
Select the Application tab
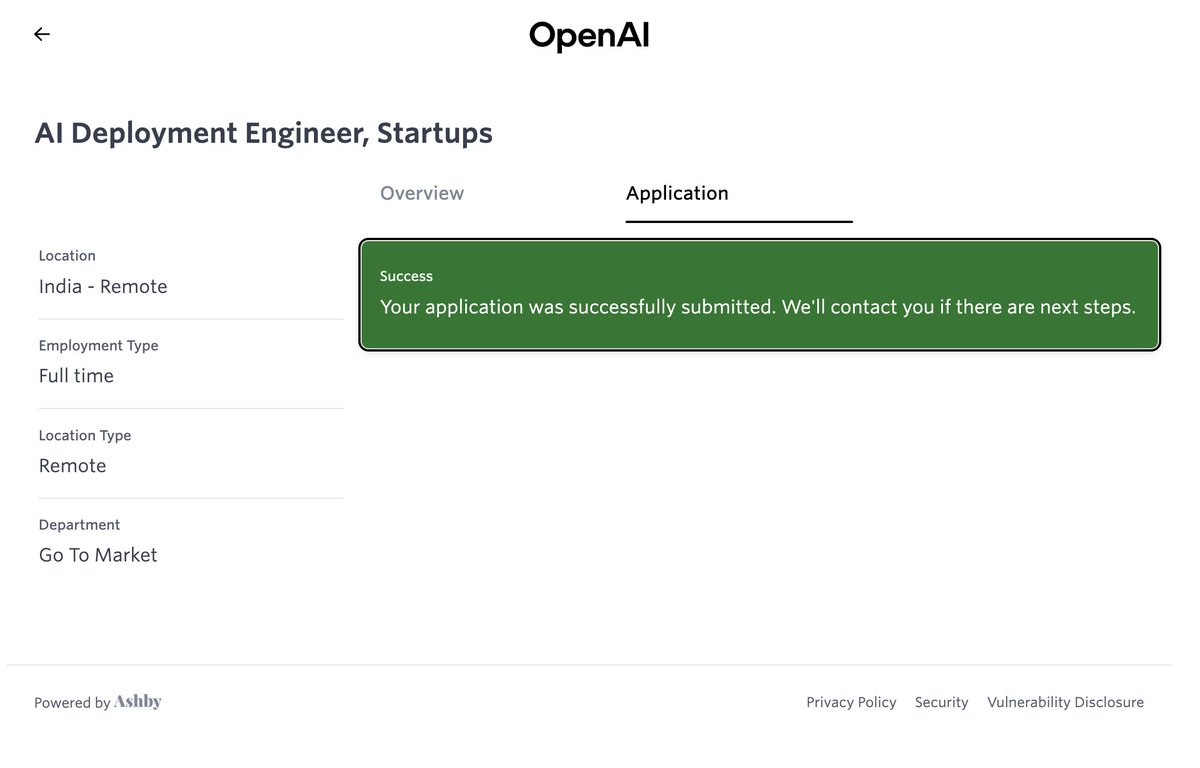677,193
